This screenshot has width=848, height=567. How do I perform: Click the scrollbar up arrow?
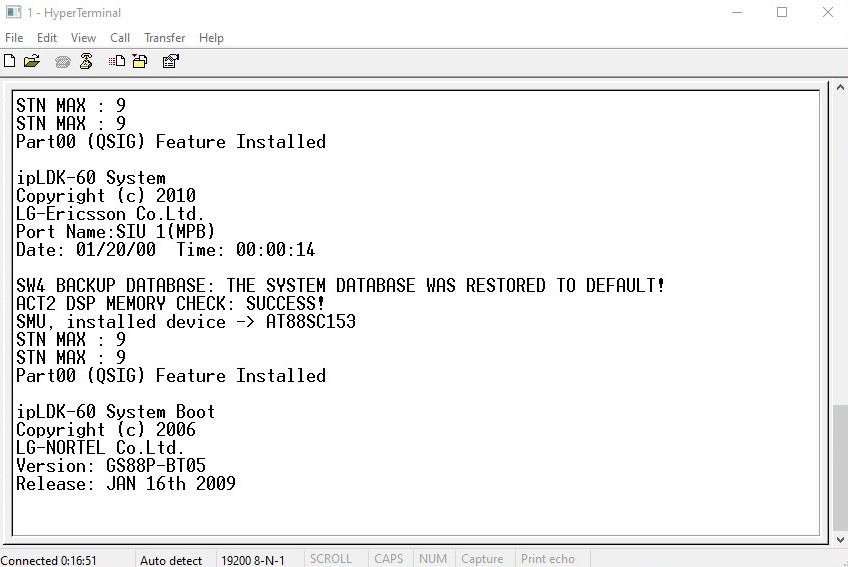tap(840, 87)
